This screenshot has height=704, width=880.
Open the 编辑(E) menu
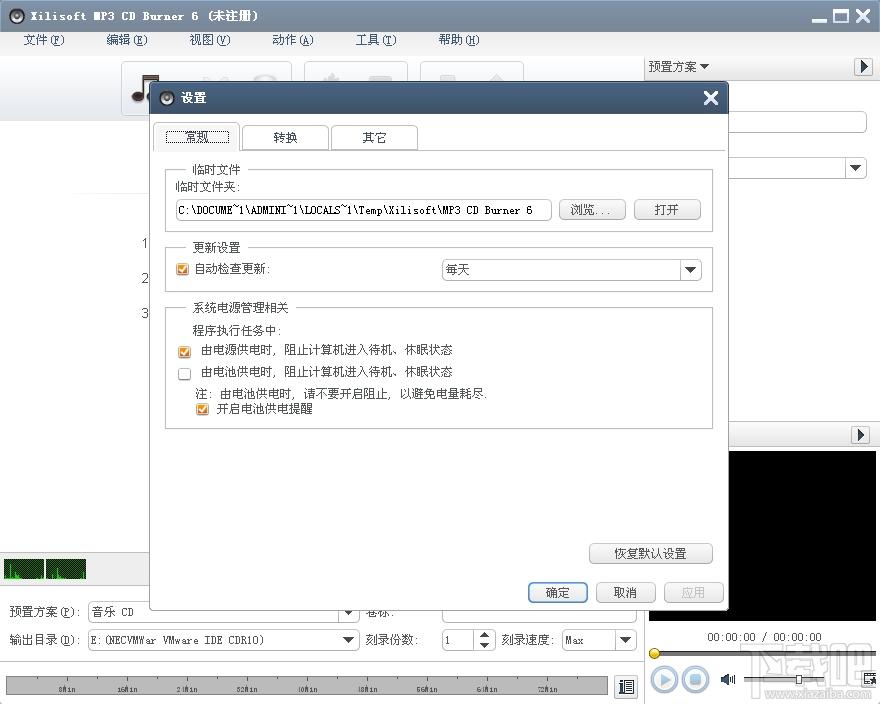pyautogui.click(x=127, y=40)
